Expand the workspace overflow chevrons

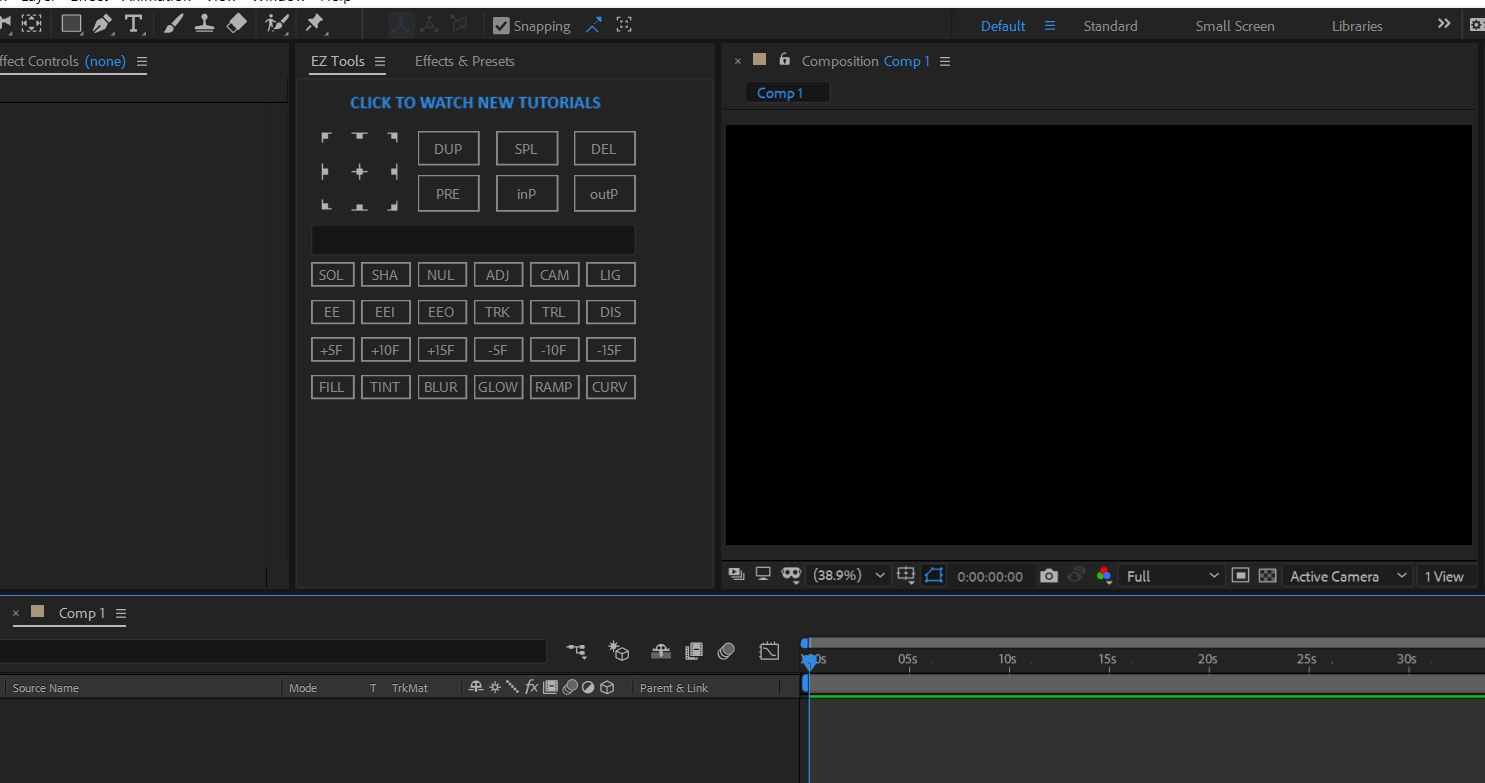1444,24
